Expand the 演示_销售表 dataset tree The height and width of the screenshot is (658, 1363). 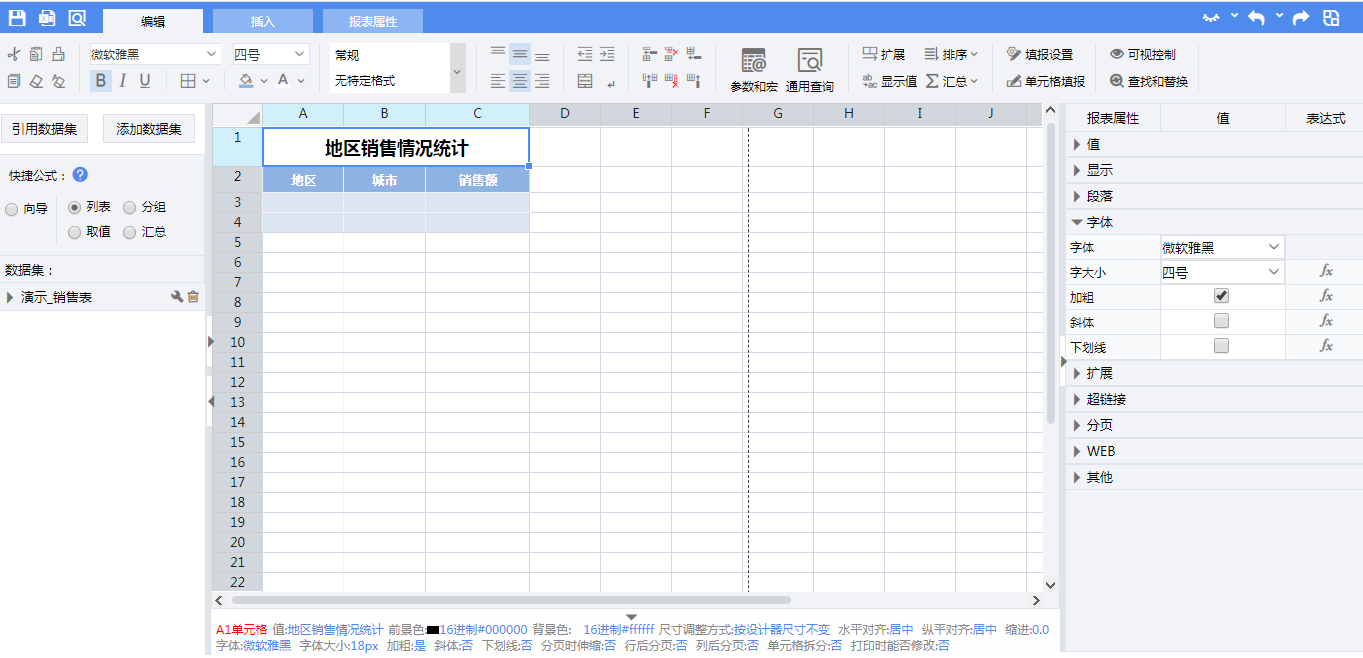(10, 297)
